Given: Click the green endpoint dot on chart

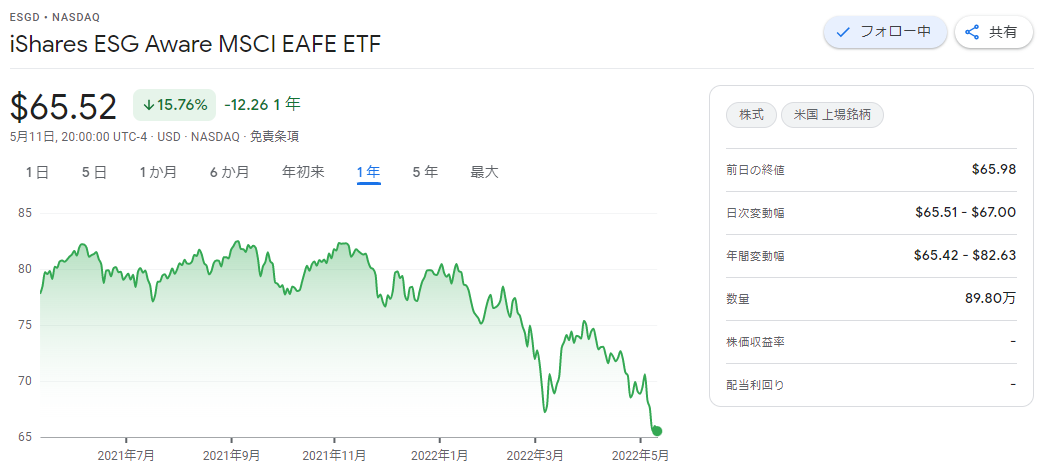Looking at the screenshot, I should tap(657, 431).
